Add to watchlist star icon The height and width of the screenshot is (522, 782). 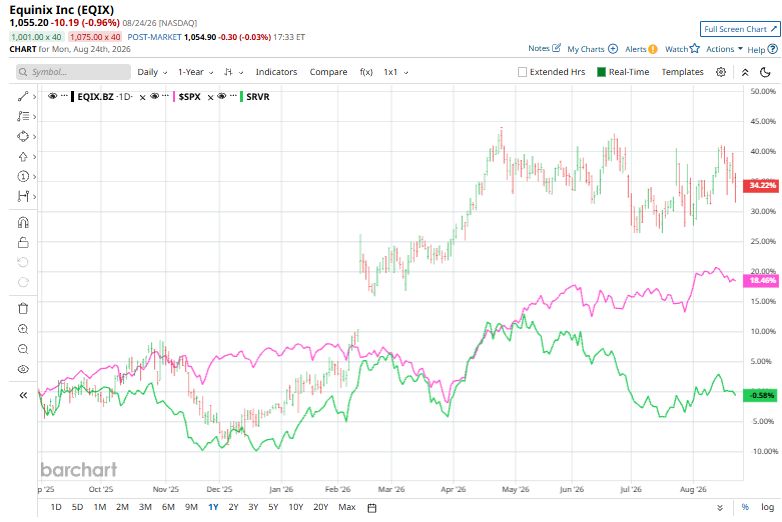(695, 48)
